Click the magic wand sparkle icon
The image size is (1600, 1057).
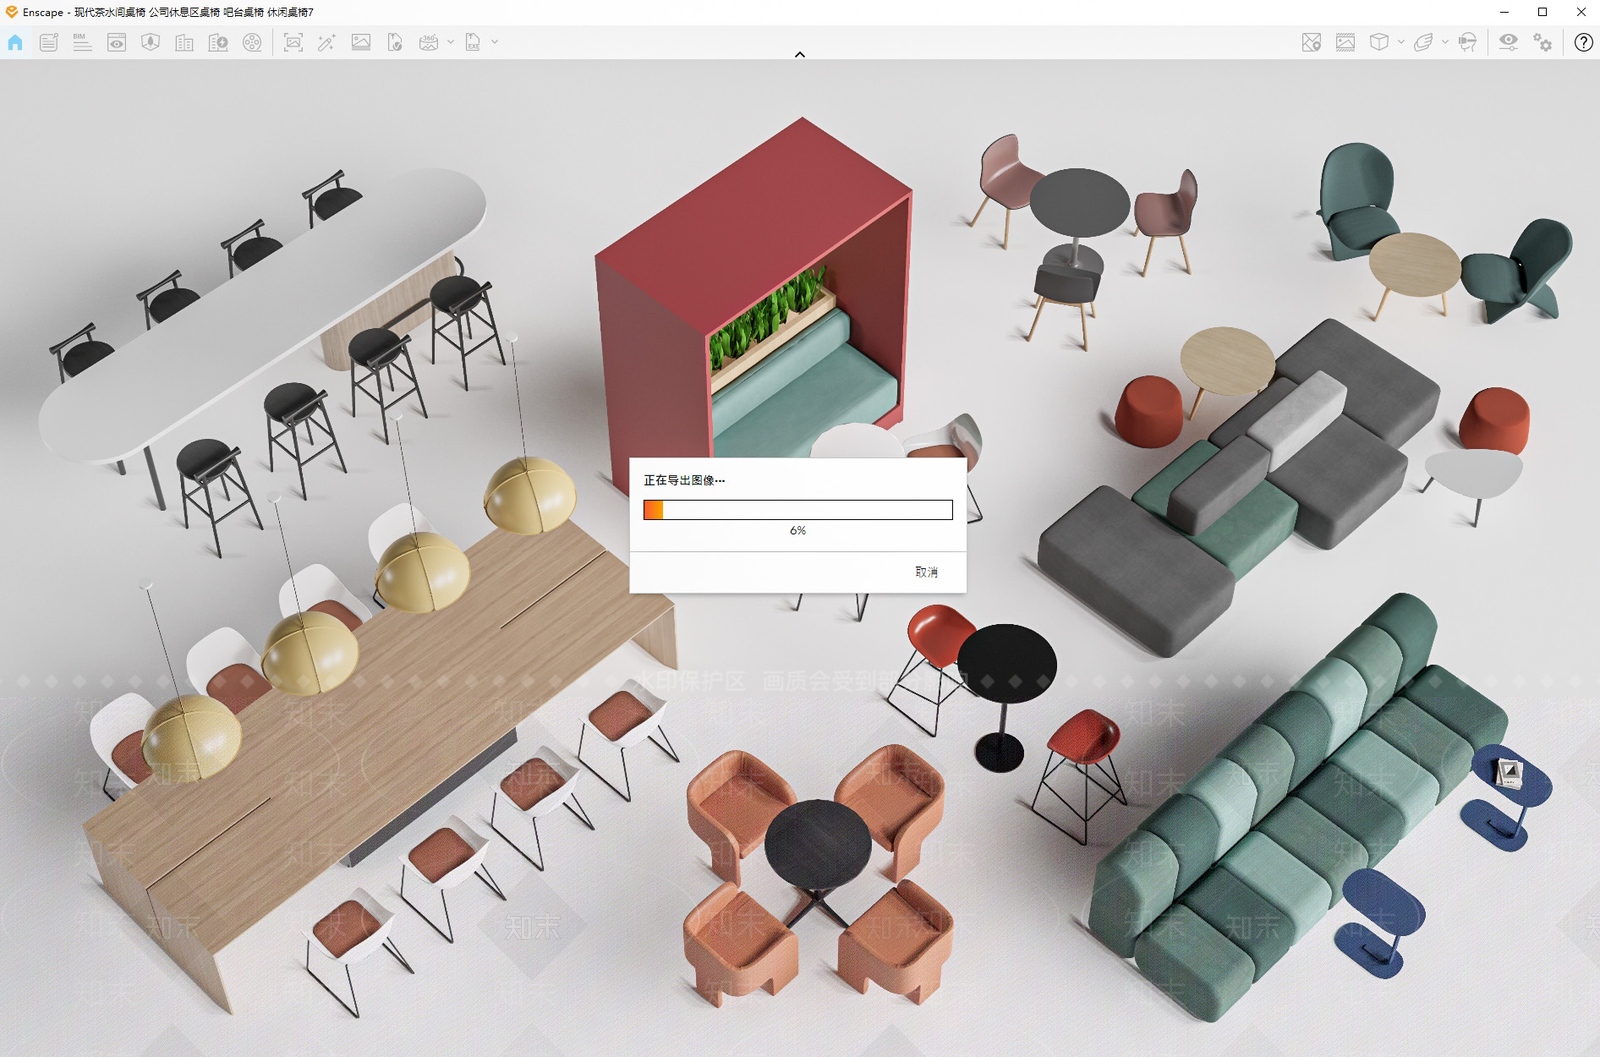coord(327,42)
